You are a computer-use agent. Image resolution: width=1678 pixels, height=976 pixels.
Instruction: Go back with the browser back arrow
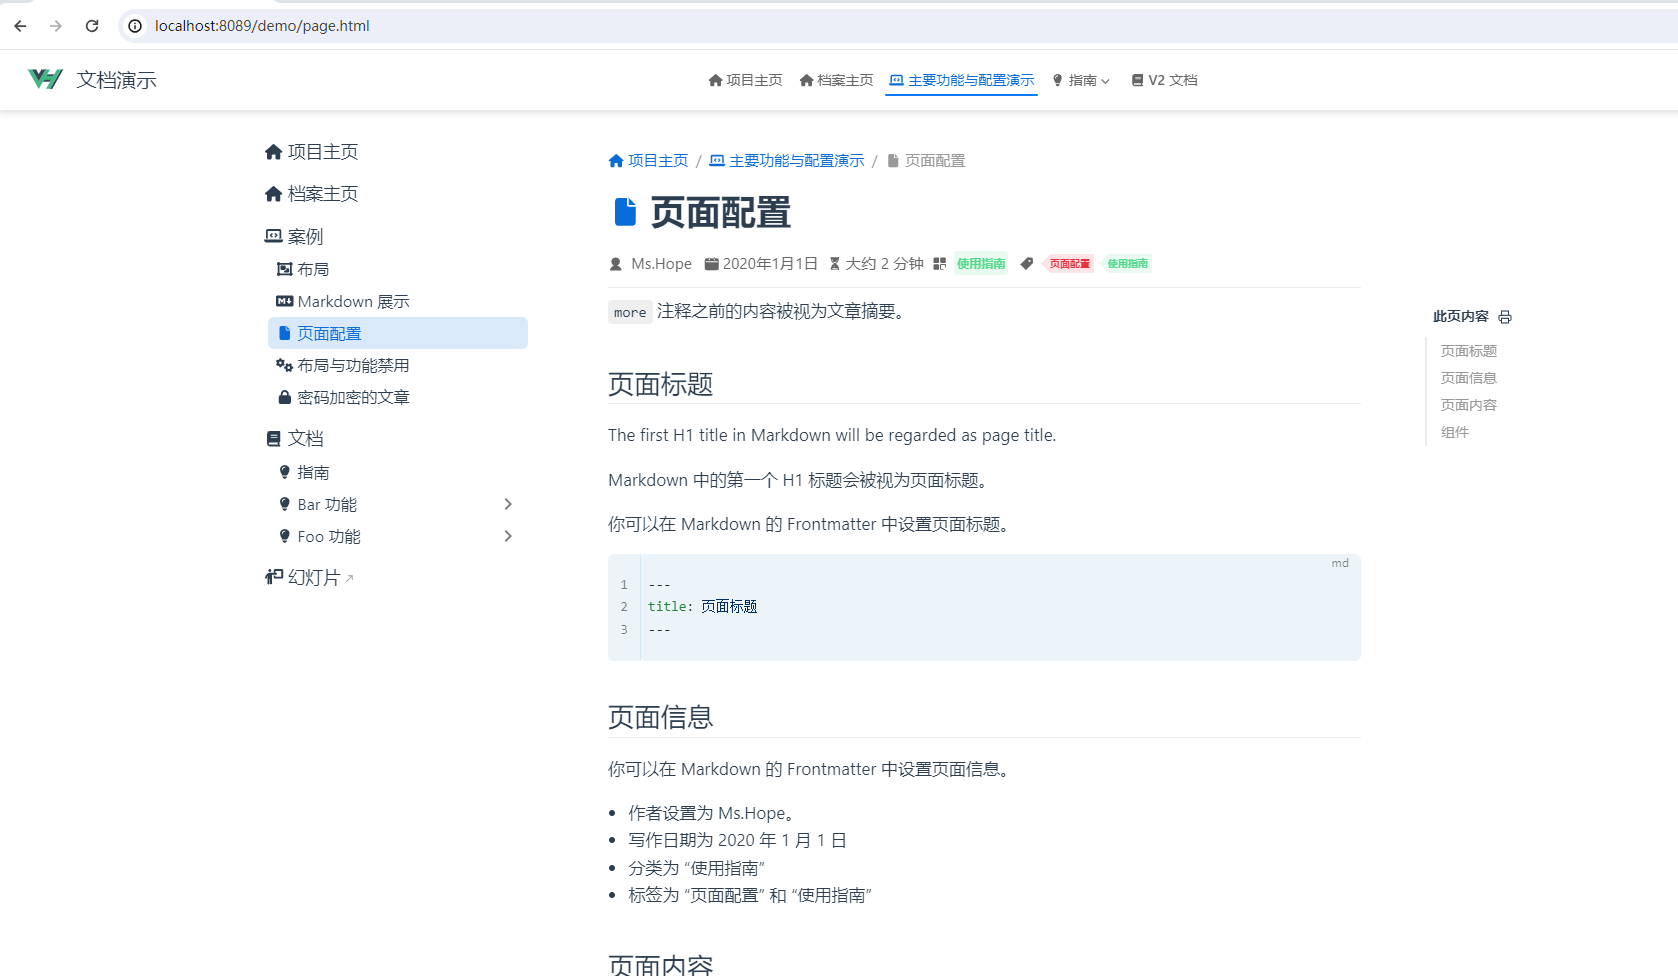coord(20,26)
